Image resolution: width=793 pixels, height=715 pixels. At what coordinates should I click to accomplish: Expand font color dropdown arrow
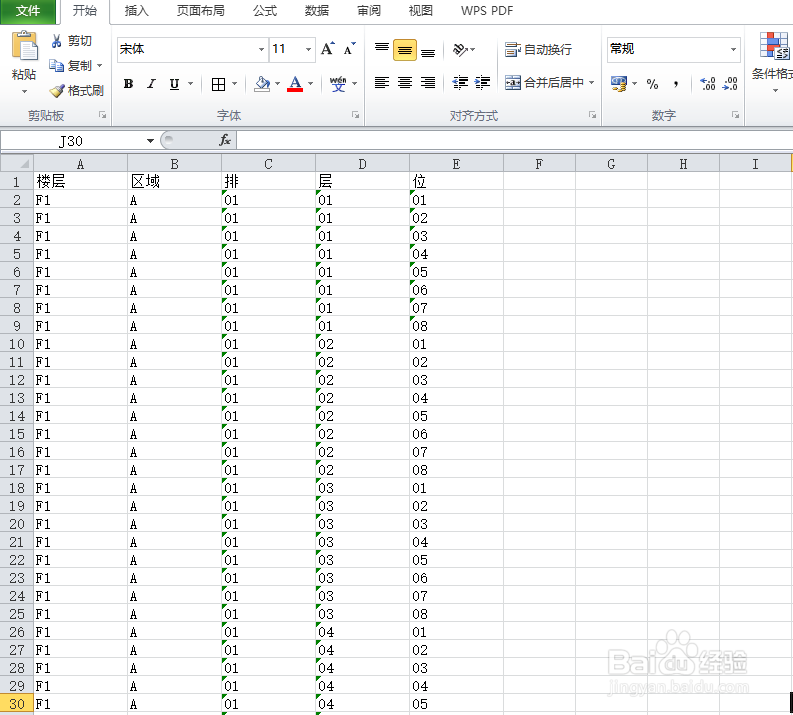coord(310,84)
